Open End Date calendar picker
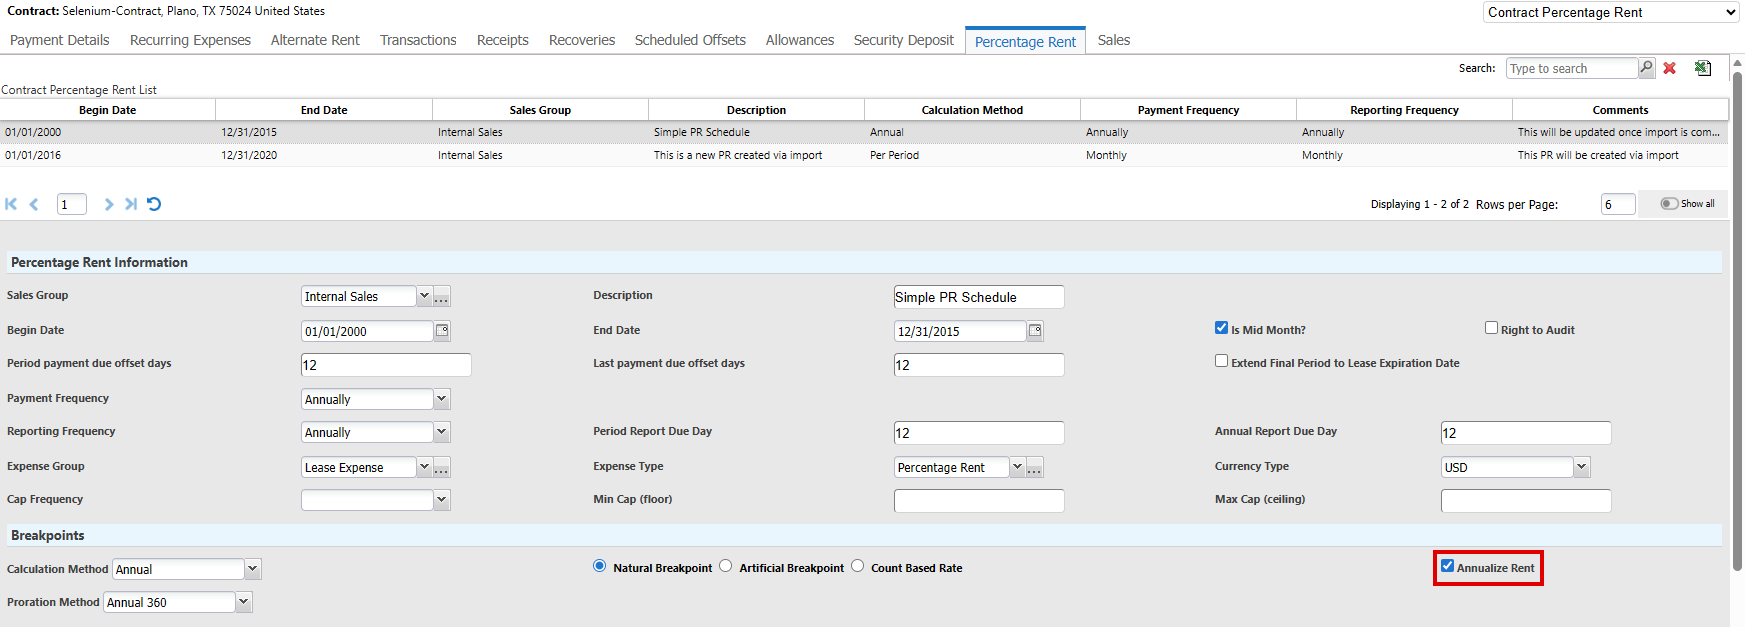The image size is (1745, 627). [x=1035, y=331]
